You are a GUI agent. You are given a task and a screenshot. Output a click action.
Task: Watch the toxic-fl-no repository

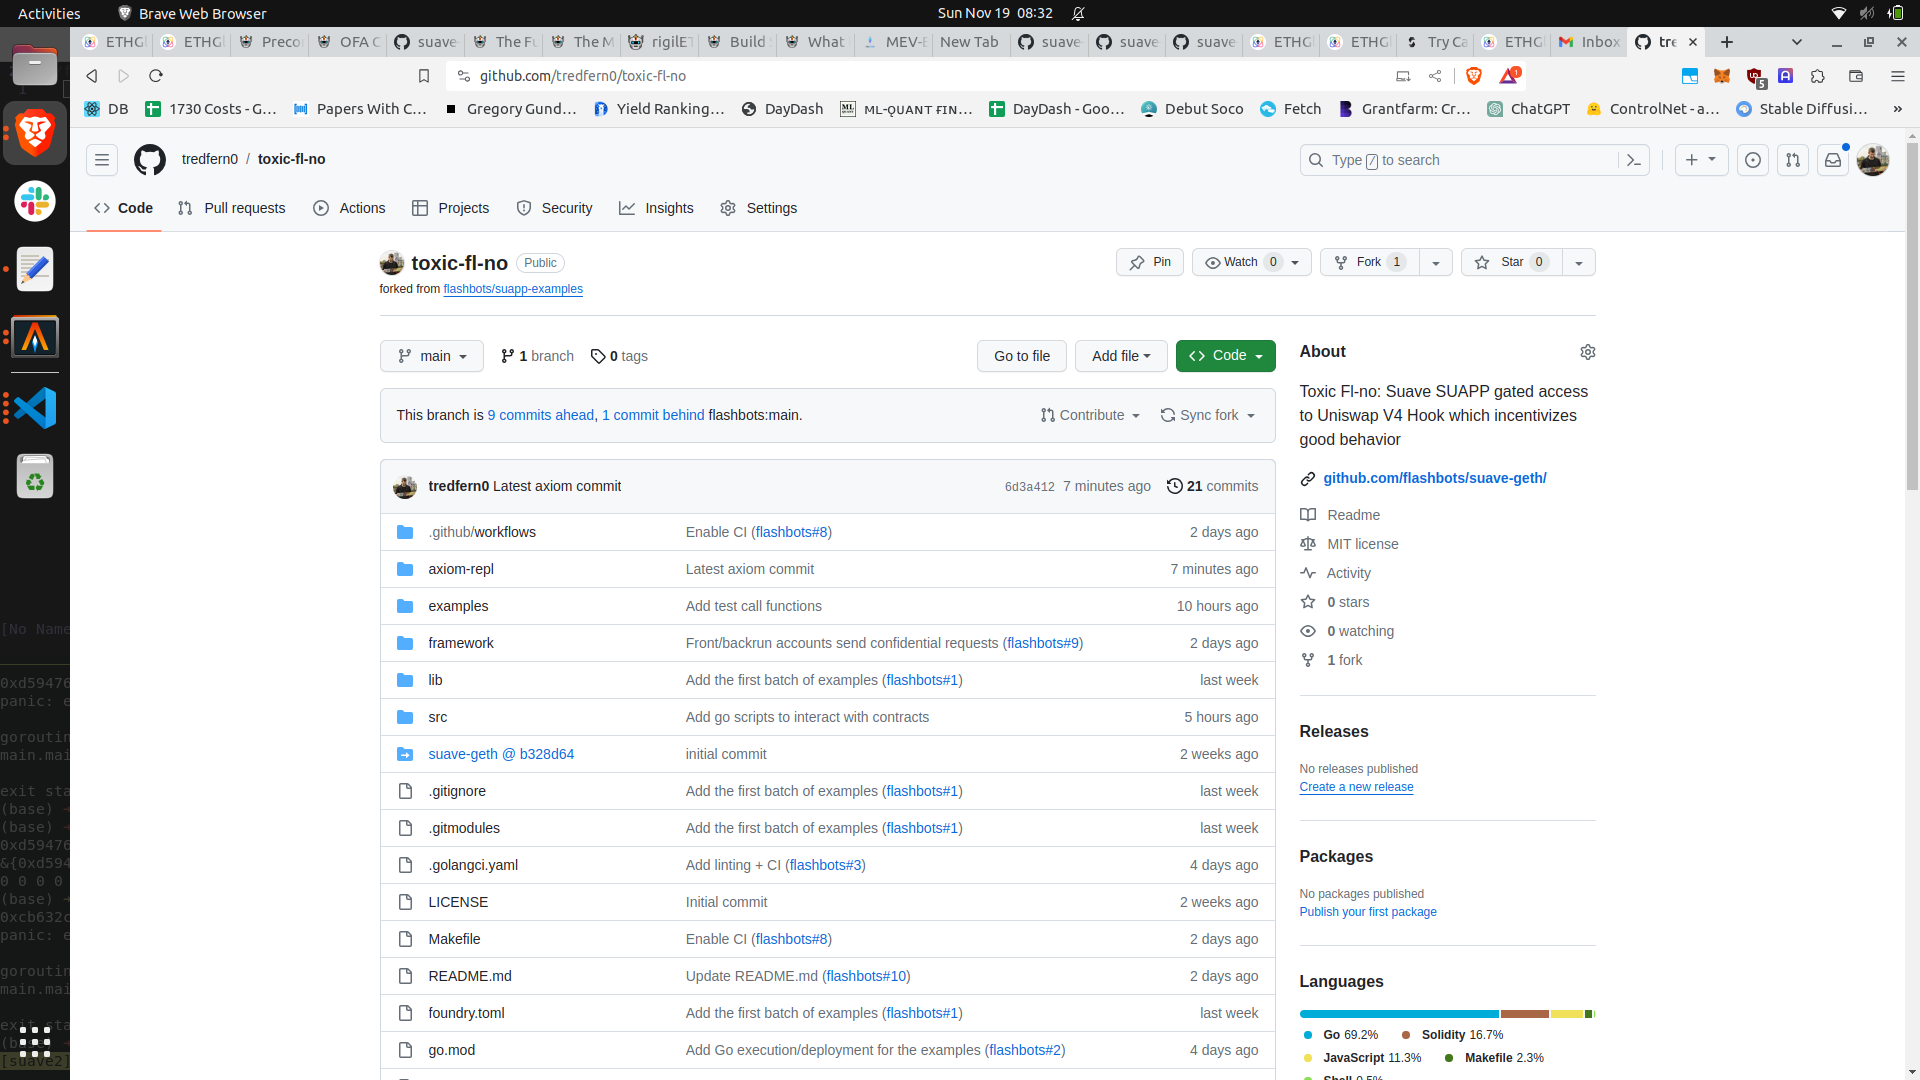click(1251, 262)
